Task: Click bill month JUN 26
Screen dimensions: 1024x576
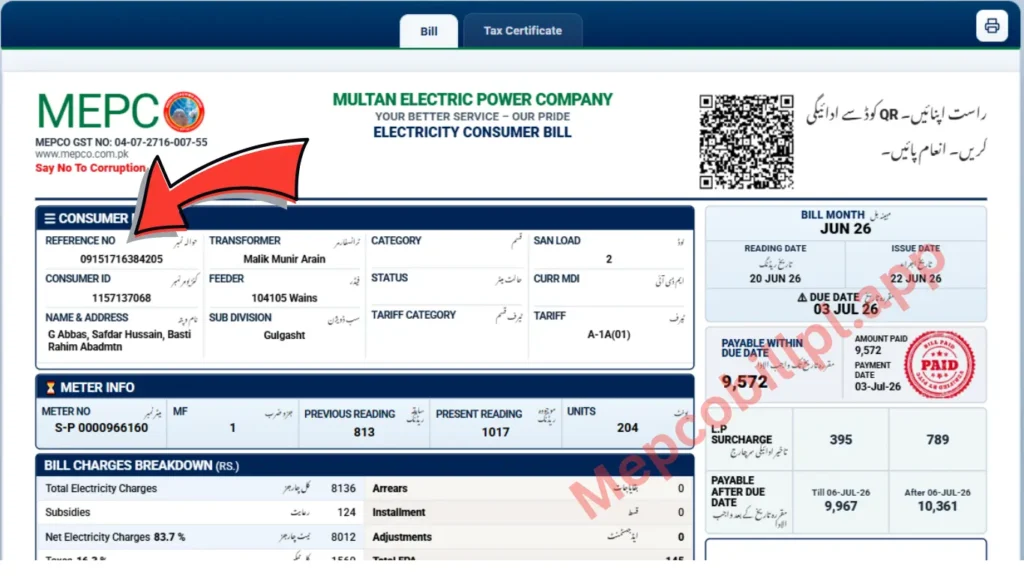Action: coord(845,229)
